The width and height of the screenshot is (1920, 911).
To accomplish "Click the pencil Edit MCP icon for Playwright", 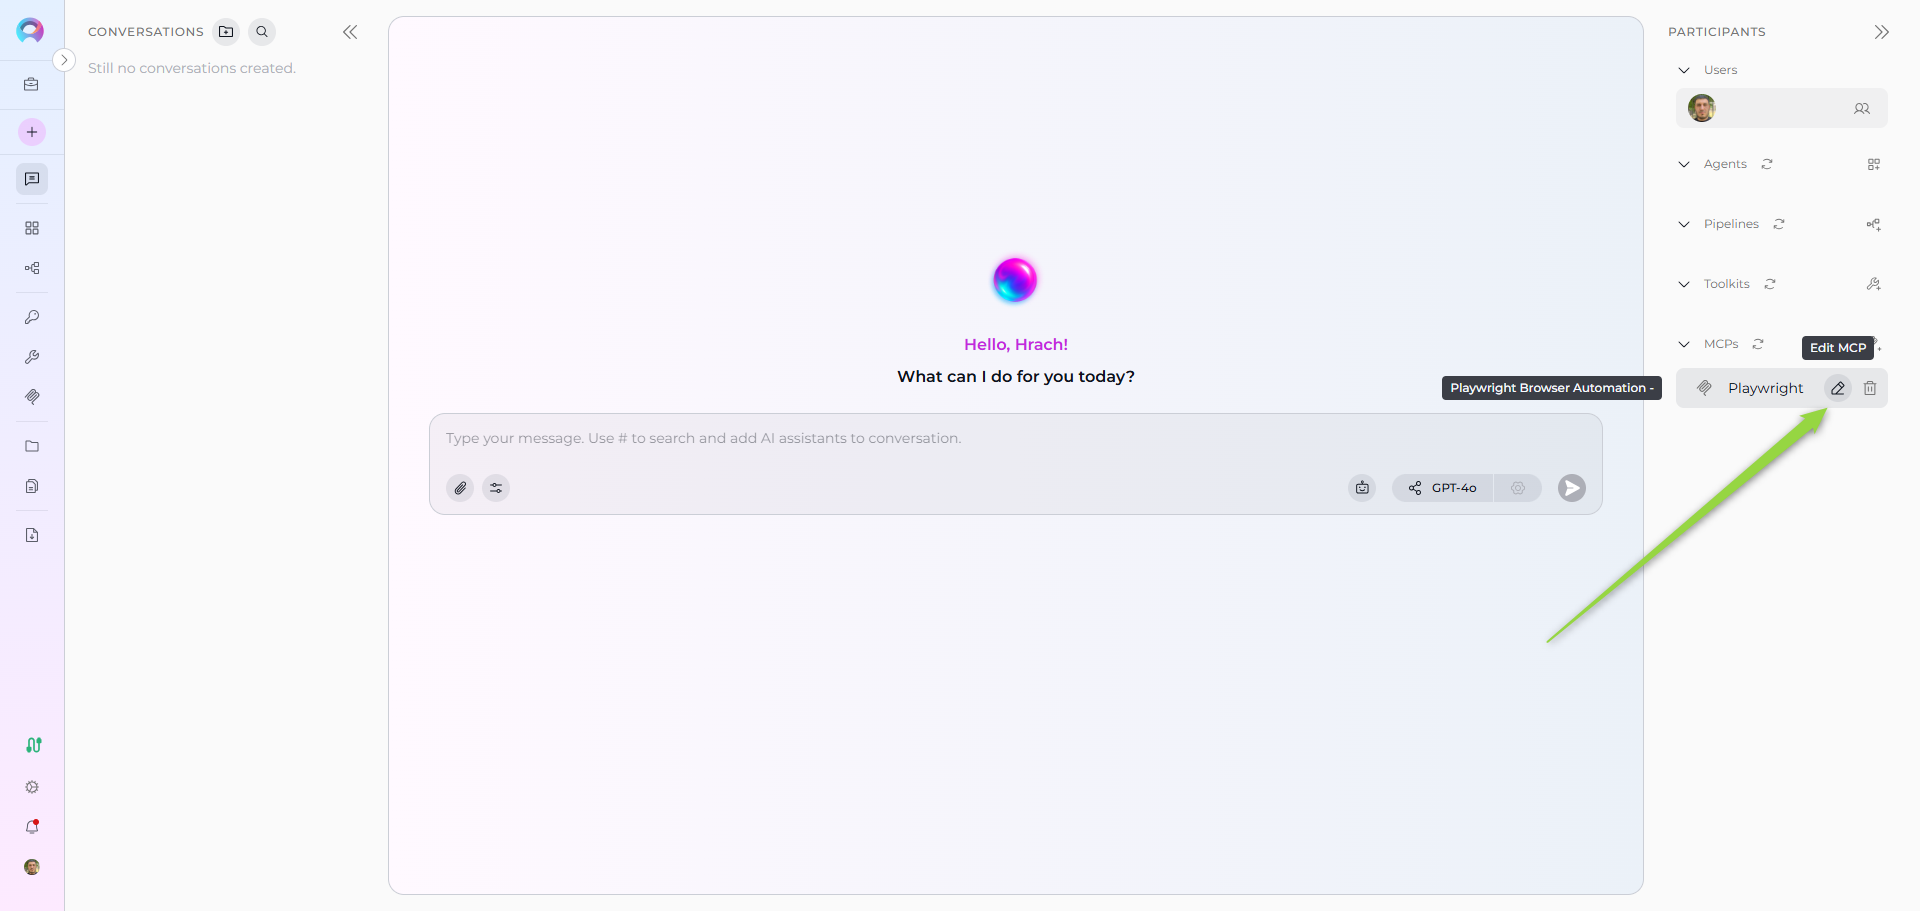I will 1837,388.
